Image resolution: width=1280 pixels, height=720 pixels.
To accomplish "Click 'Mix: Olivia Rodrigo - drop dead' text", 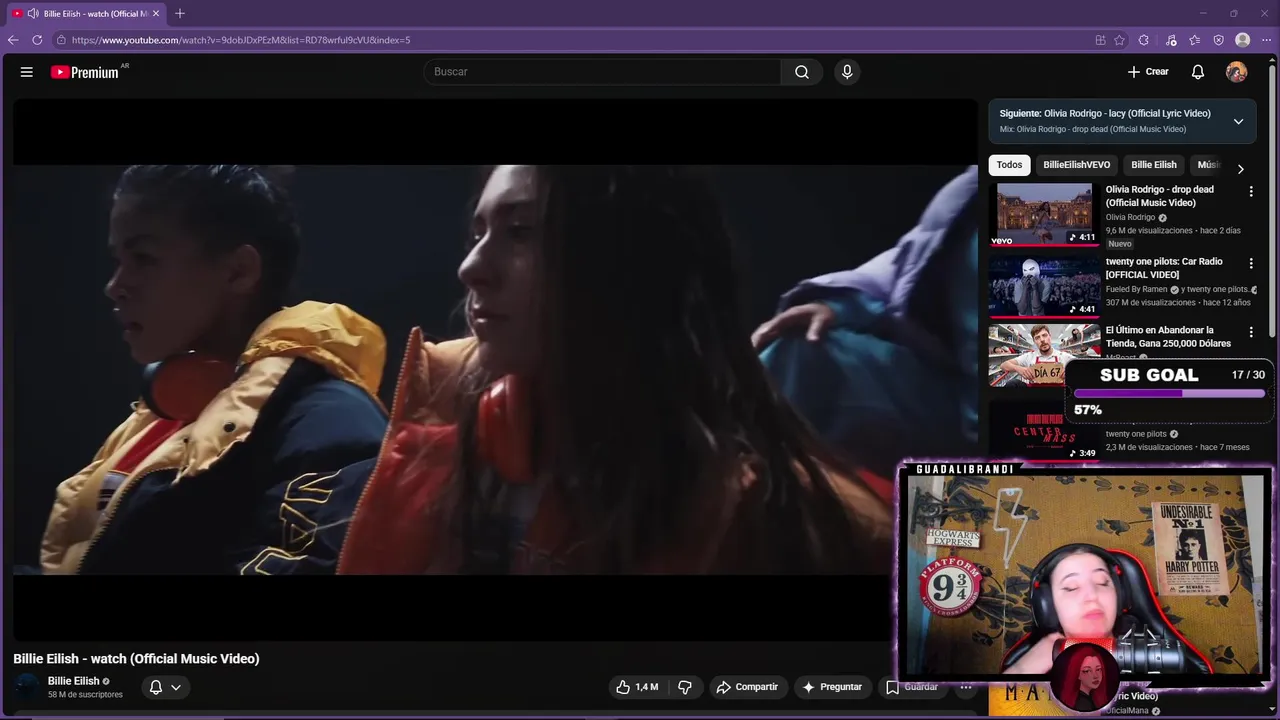I will pos(1093,129).
